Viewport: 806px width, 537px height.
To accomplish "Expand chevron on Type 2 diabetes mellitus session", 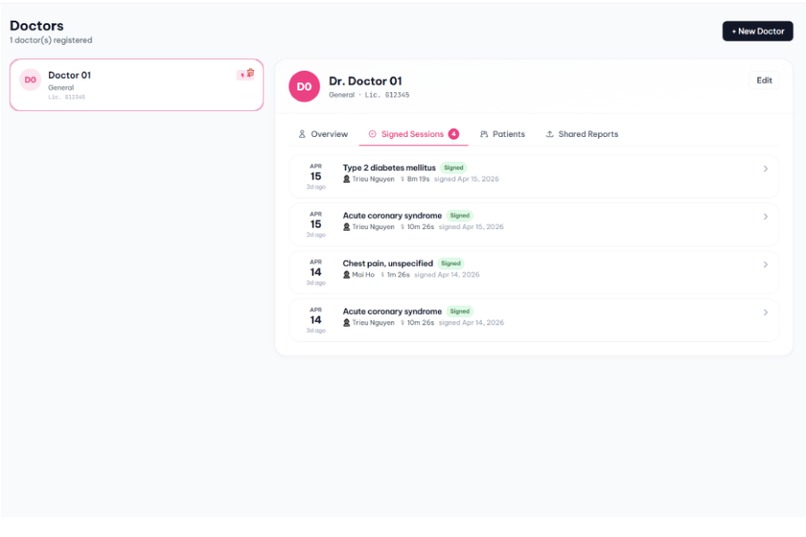I will [x=765, y=169].
